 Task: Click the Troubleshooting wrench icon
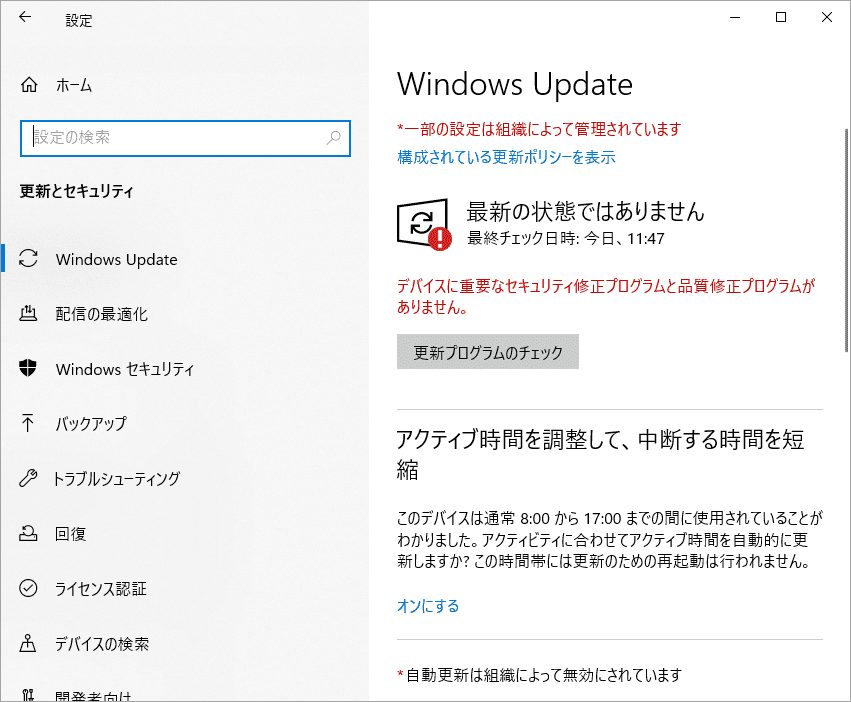pyautogui.click(x=28, y=478)
